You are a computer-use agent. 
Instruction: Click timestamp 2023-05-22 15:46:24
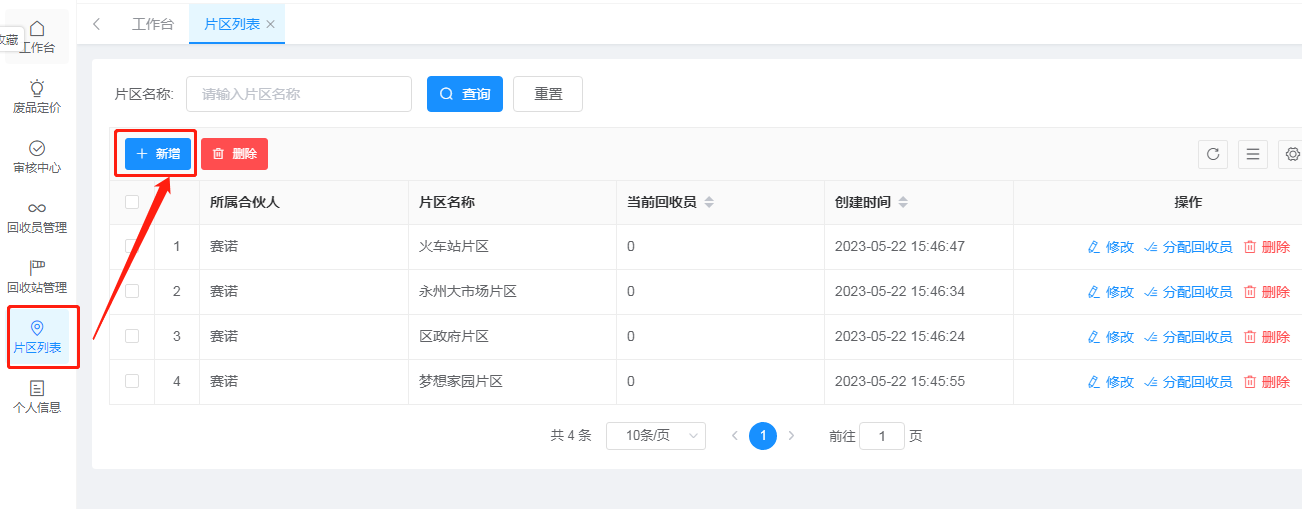tap(900, 337)
